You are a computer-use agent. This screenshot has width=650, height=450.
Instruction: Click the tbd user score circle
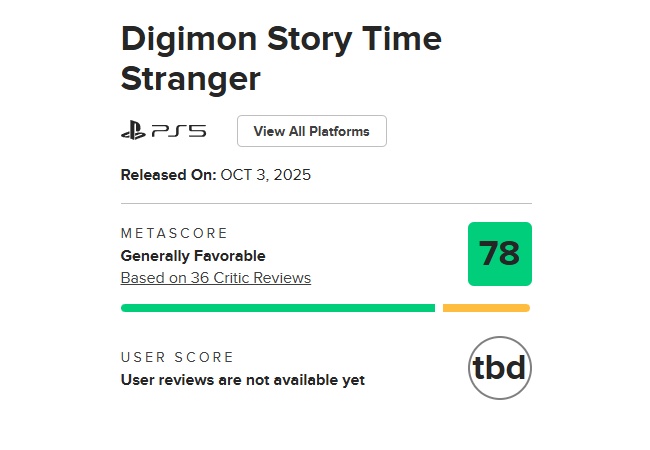[x=499, y=368]
